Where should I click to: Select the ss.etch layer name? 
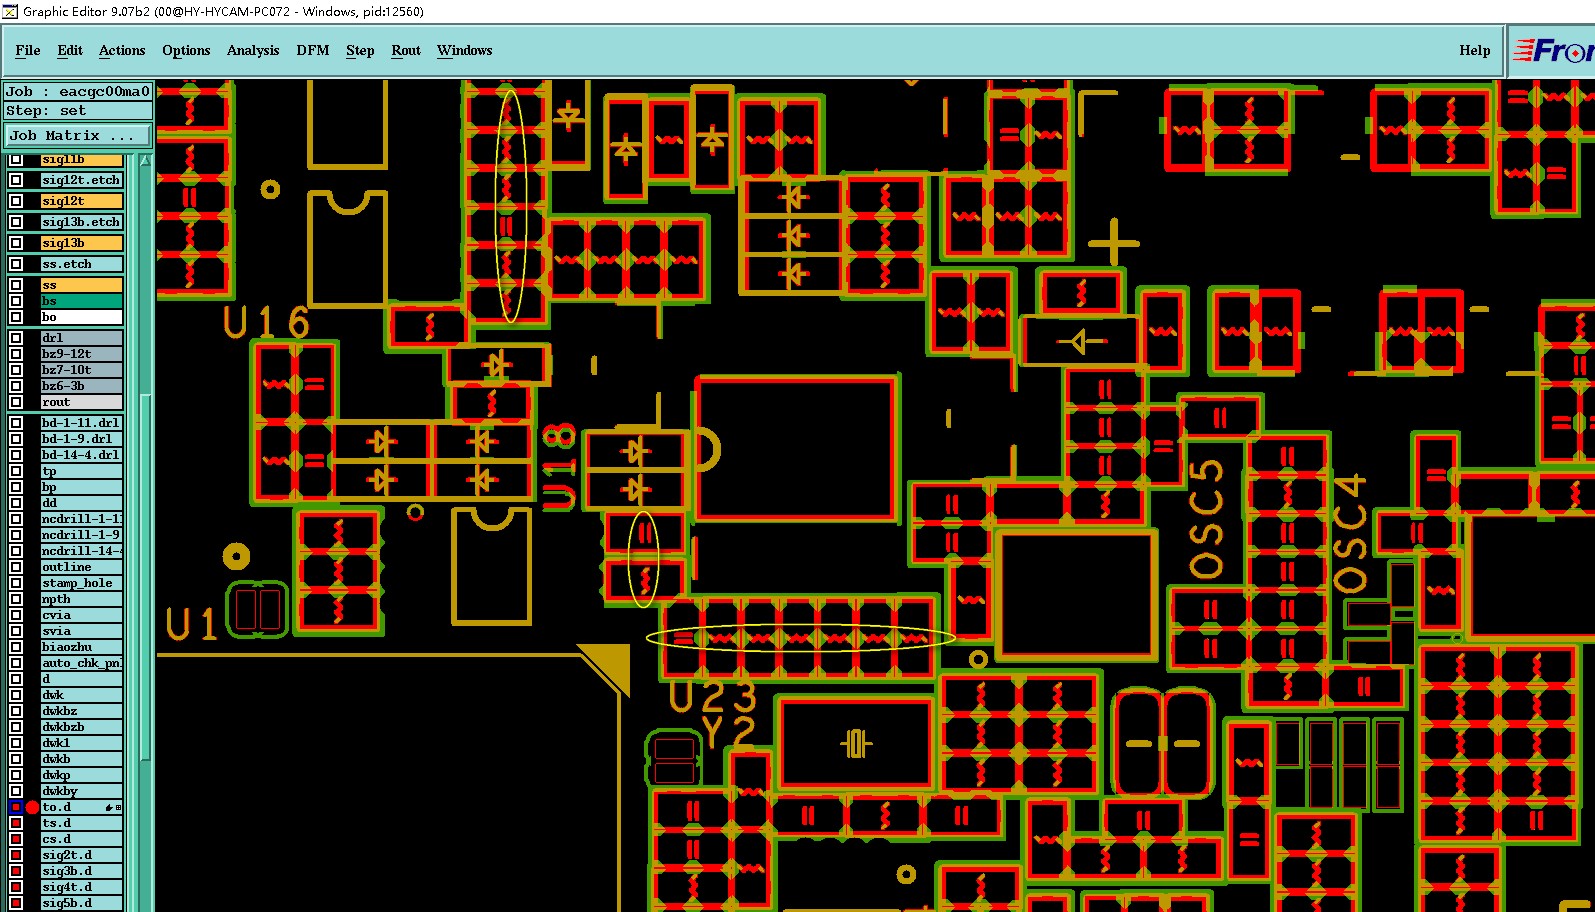[81, 264]
